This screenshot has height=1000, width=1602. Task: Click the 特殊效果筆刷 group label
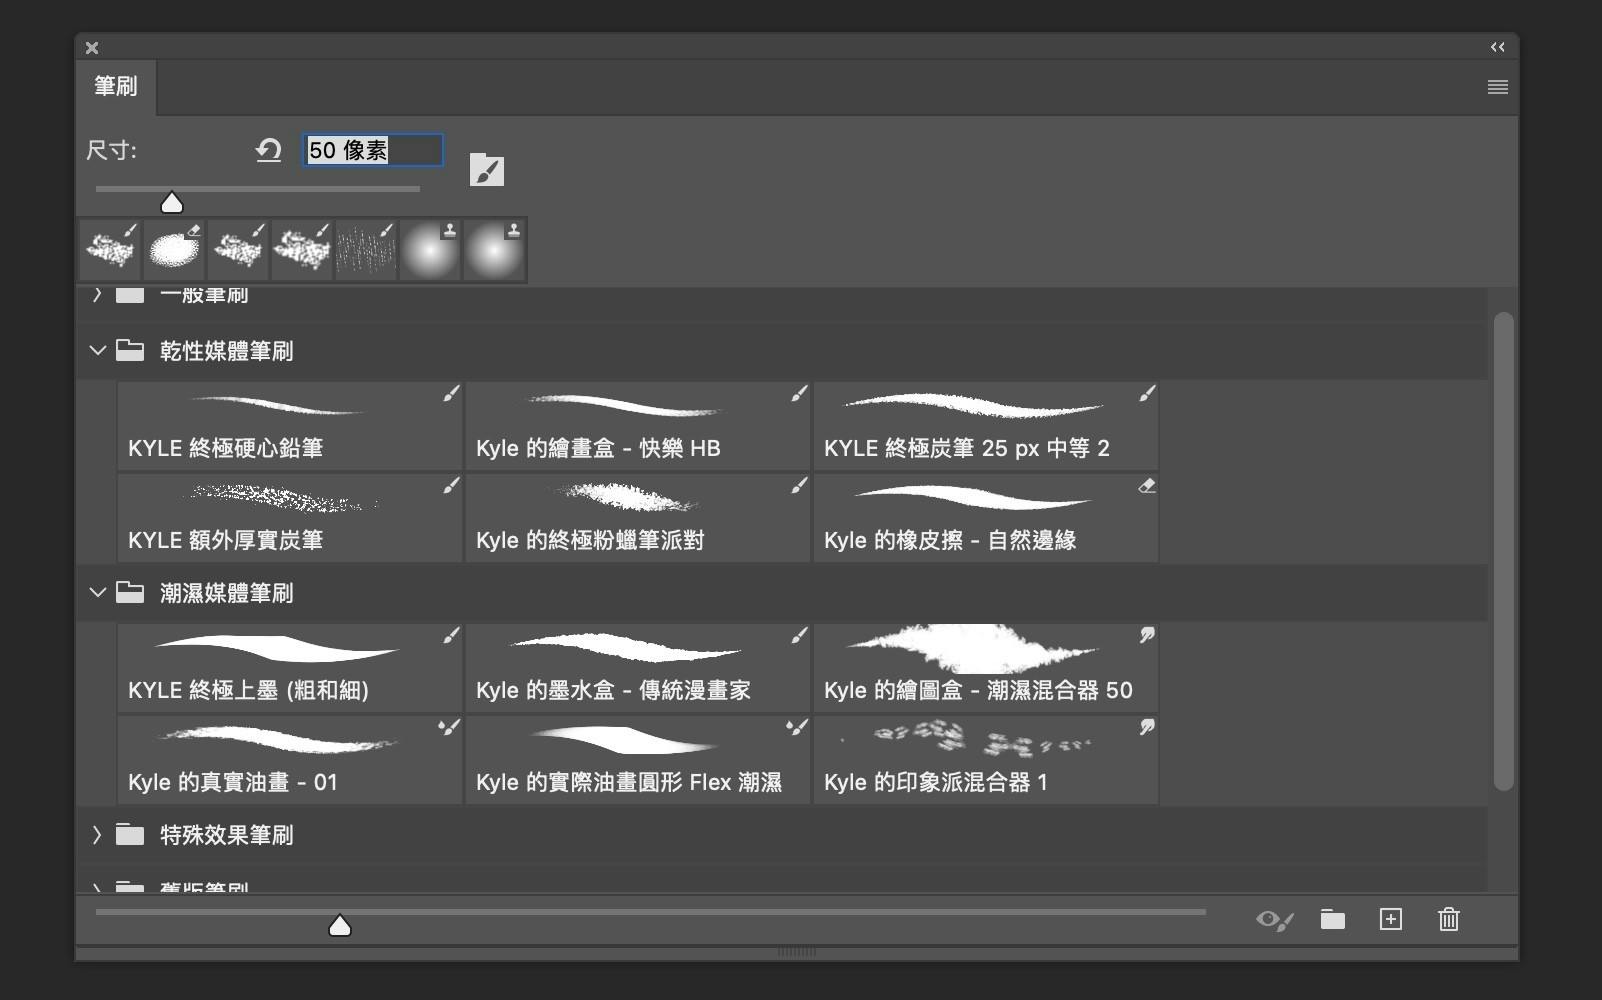click(x=227, y=835)
